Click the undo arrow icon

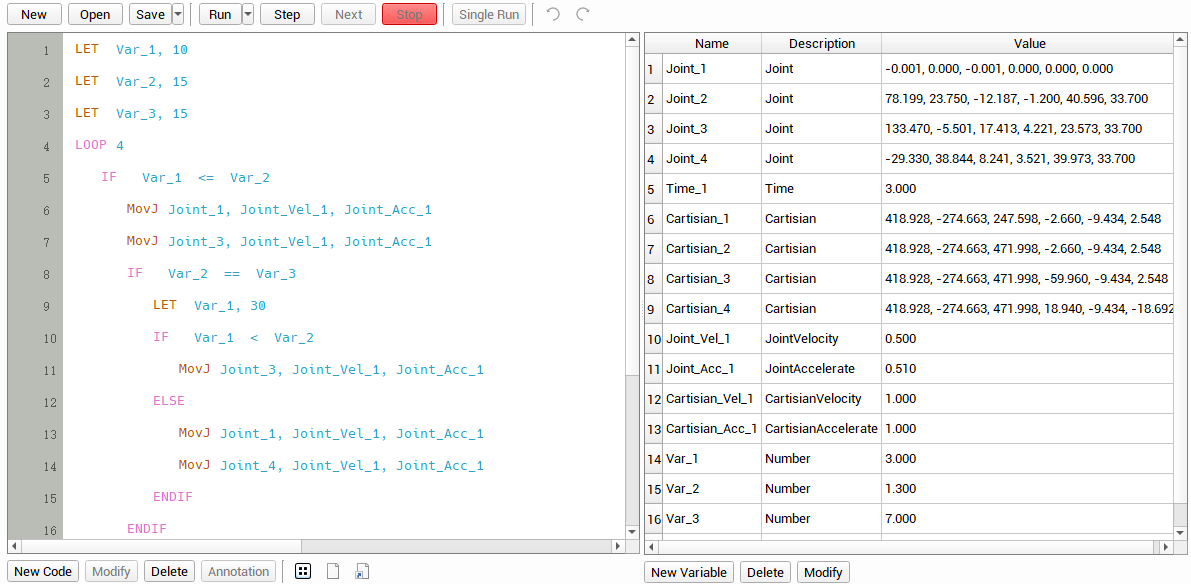click(553, 15)
